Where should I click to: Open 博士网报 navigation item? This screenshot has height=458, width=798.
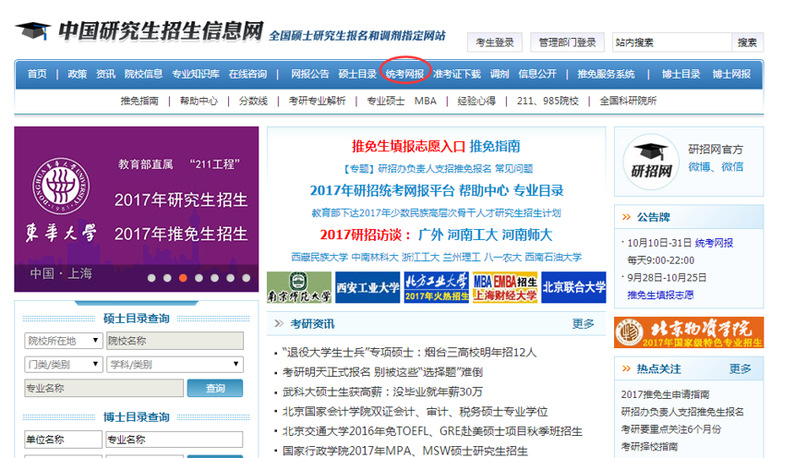point(731,74)
